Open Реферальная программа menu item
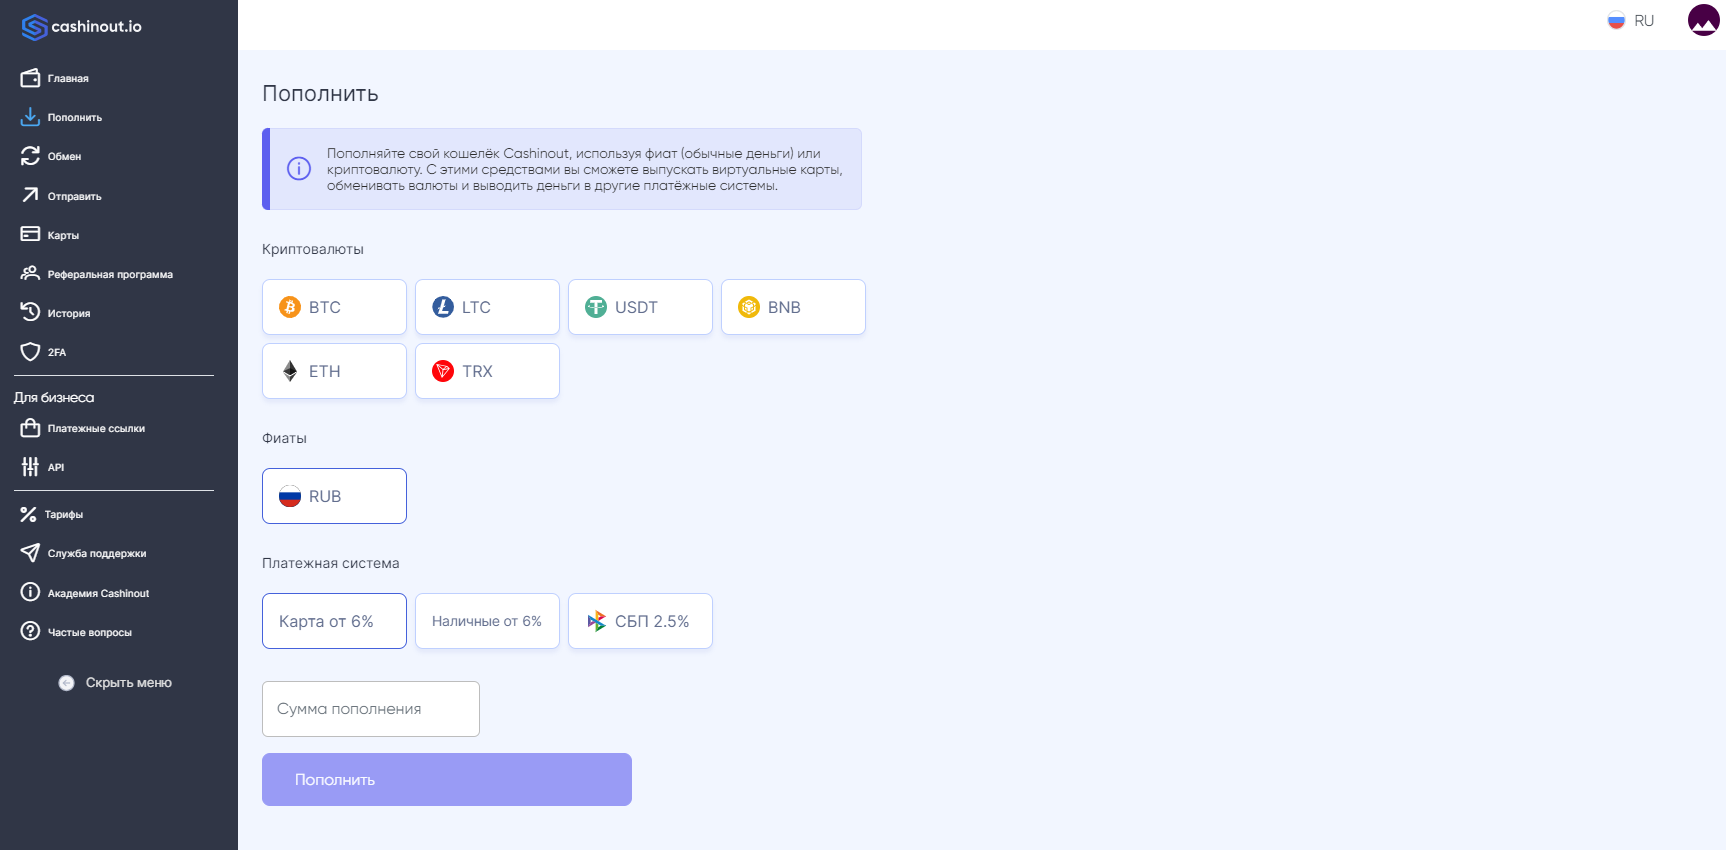1726x850 pixels. click(x=109, y=274)
